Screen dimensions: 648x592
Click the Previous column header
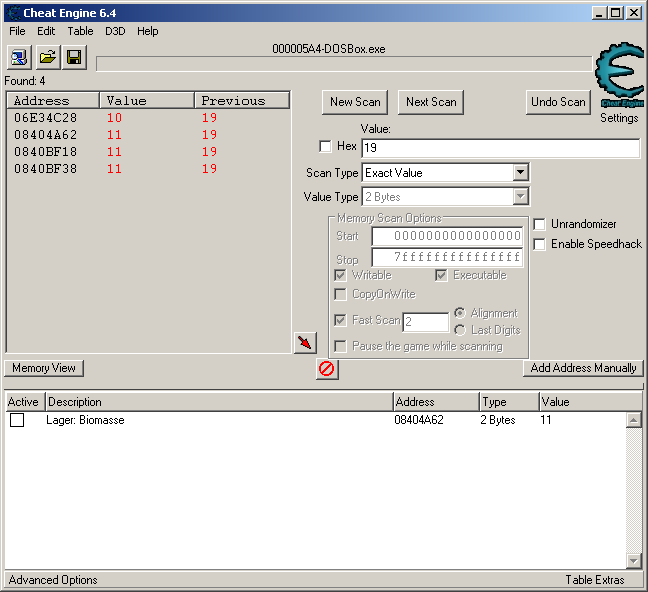point(242,100)
